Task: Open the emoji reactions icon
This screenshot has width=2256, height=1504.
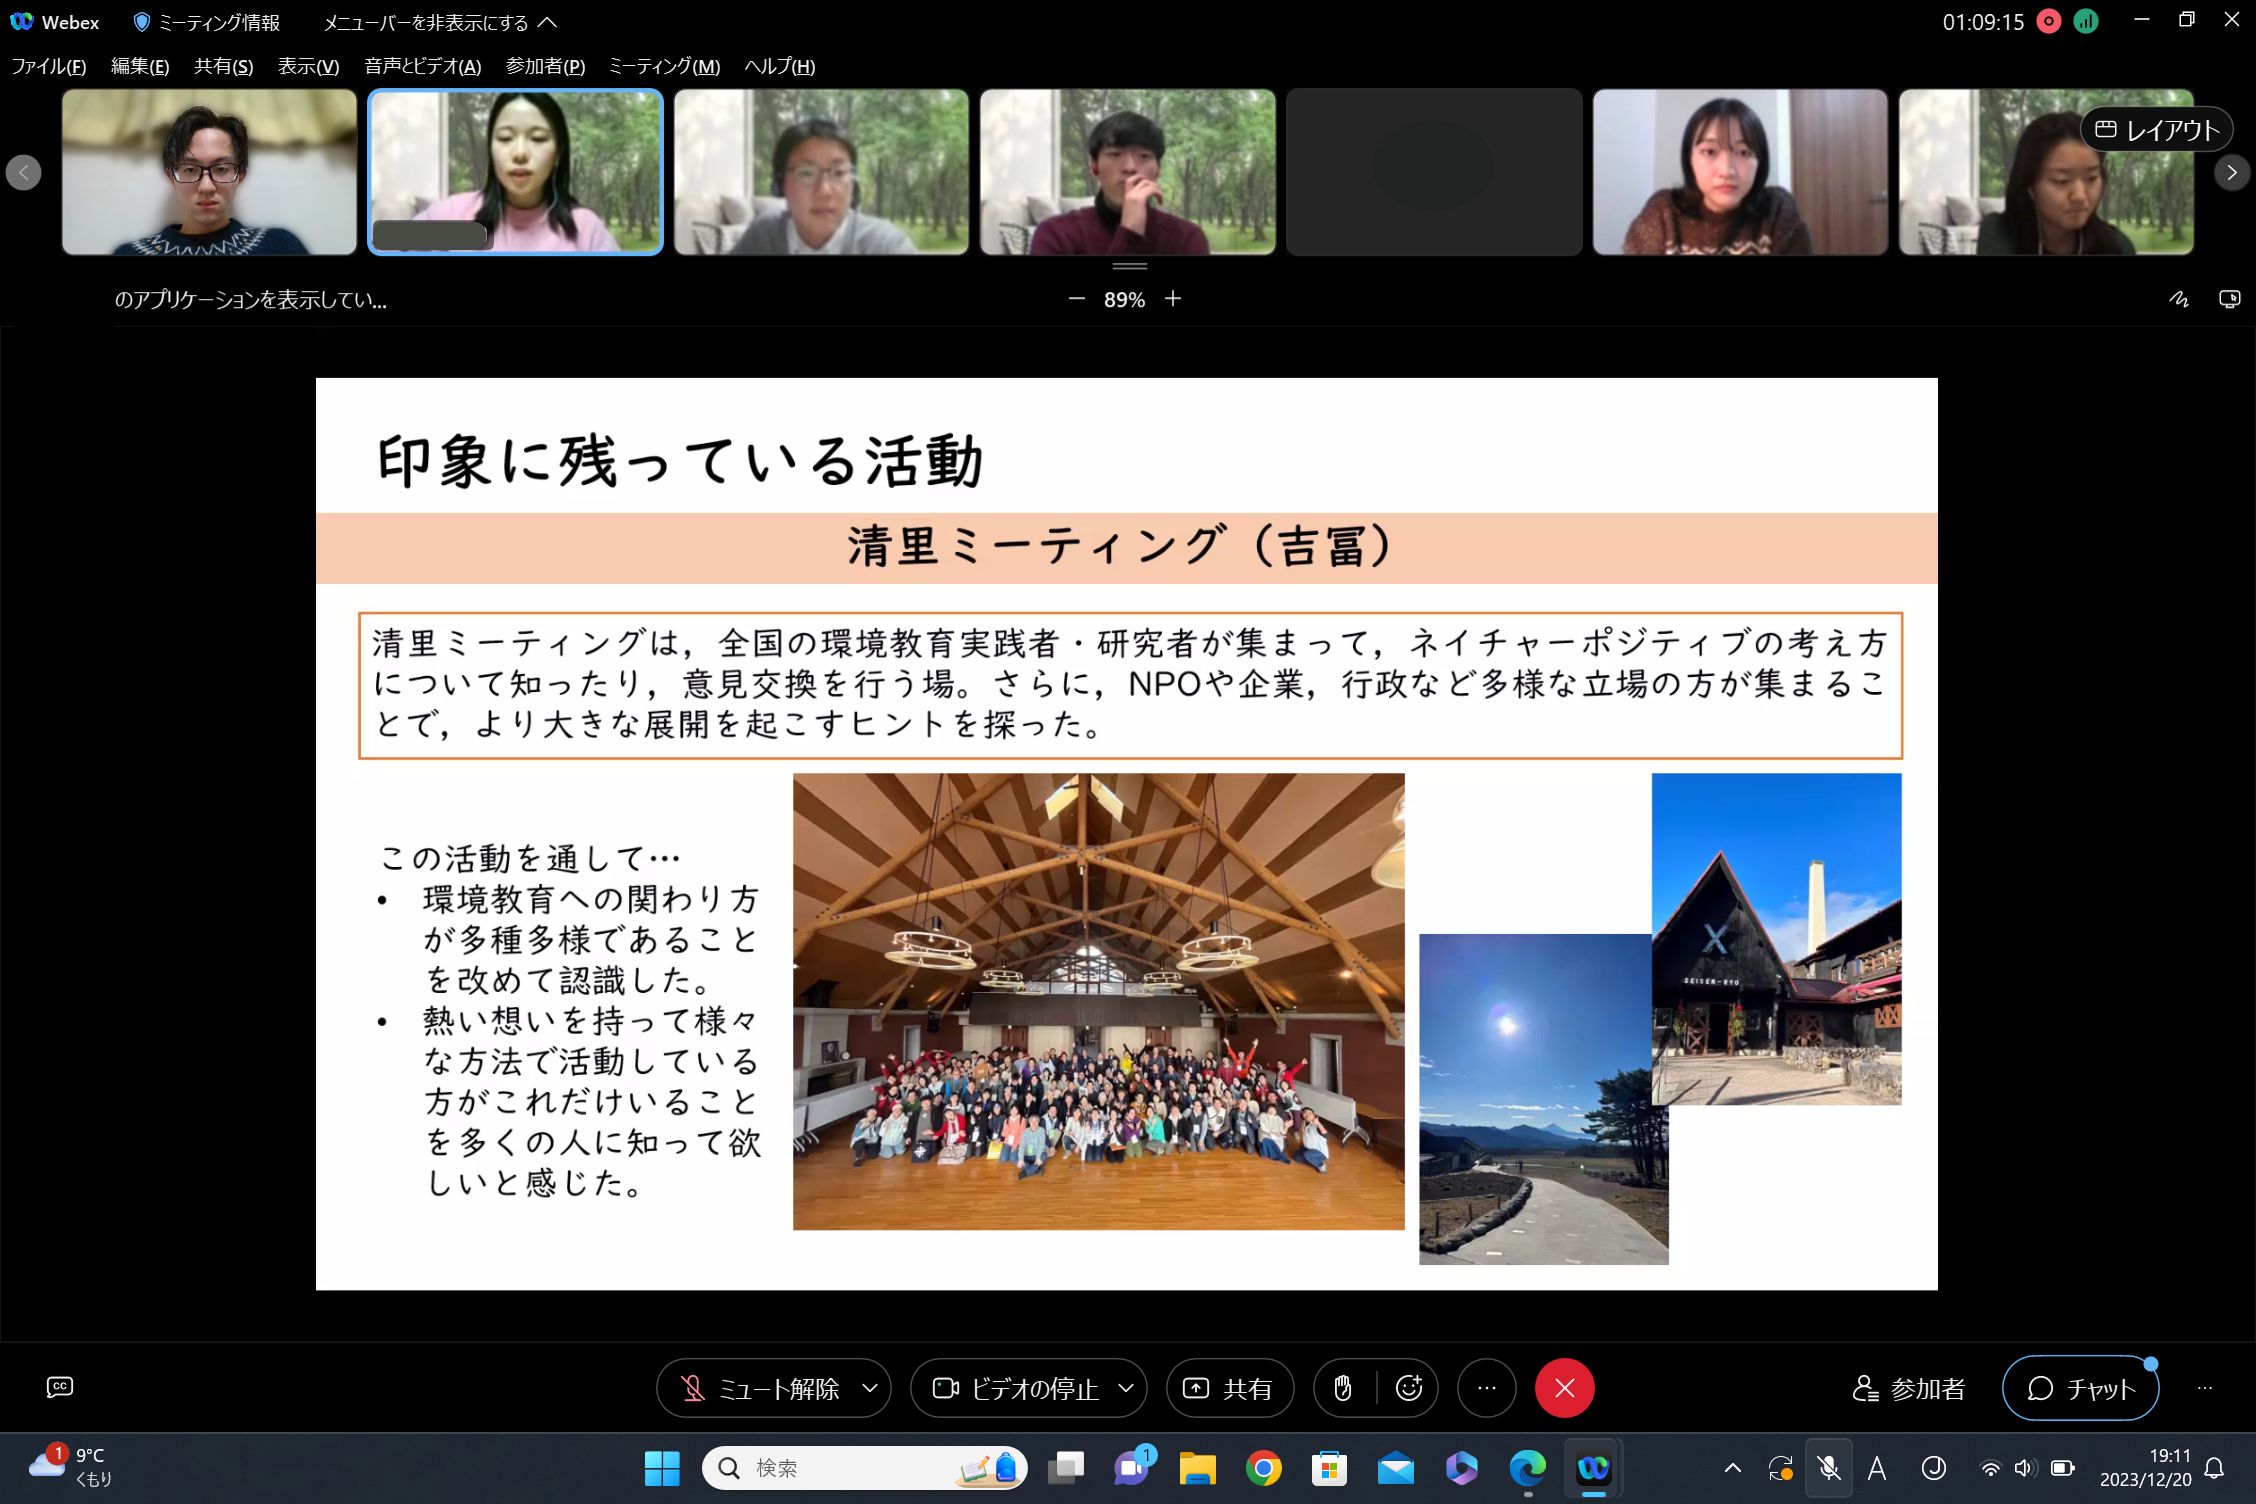Action: (x=1409, y=1388)
